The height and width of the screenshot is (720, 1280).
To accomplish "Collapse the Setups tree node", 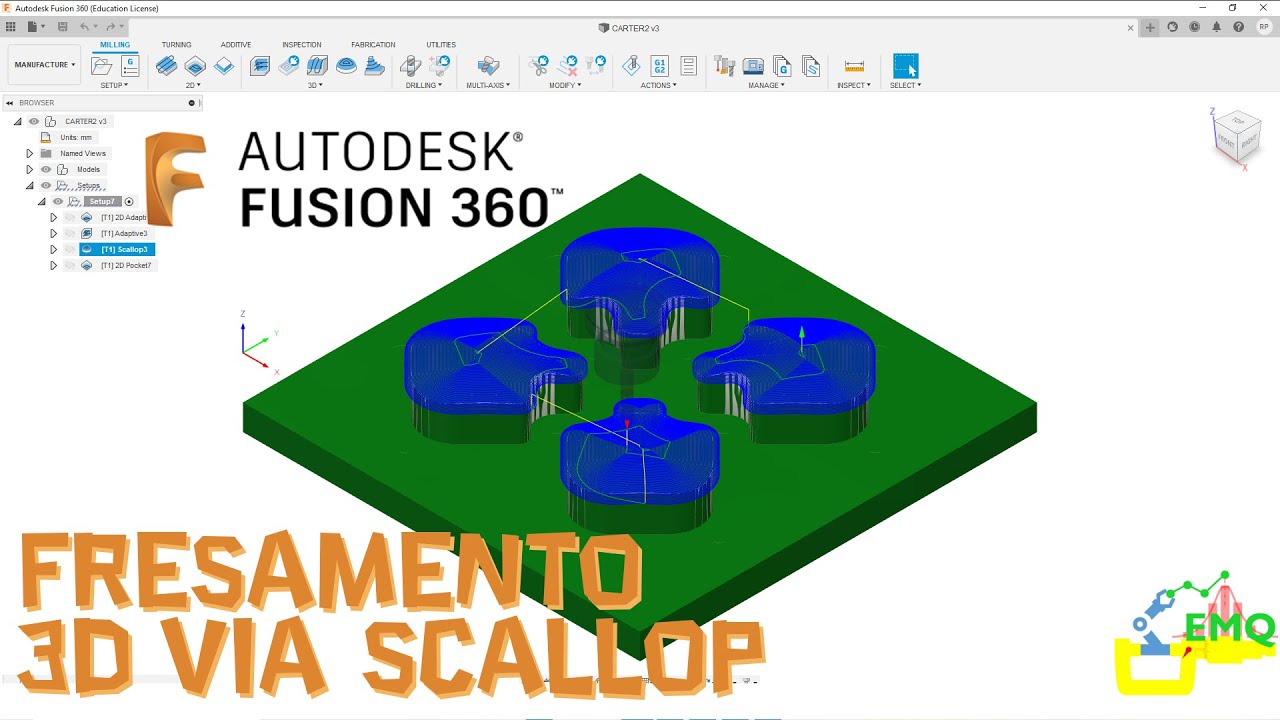I will (x=29, y=185).
